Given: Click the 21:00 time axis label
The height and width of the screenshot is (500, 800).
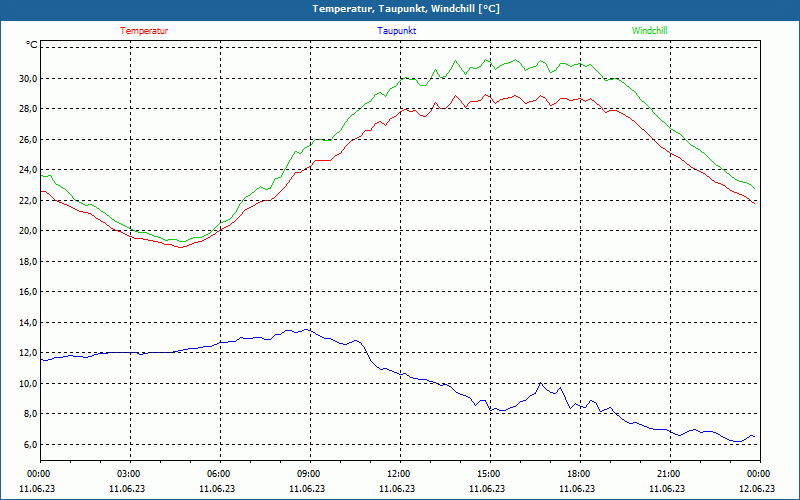Looking at the screenshot, I should point(669,473).
